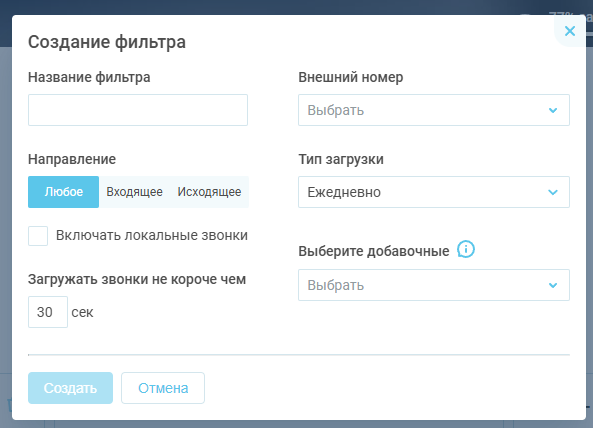Screen dimensions: 593x428
Task: Enable Включать локальные звонки checkbox
Action: pyautogui.click(x=38, y=236)
